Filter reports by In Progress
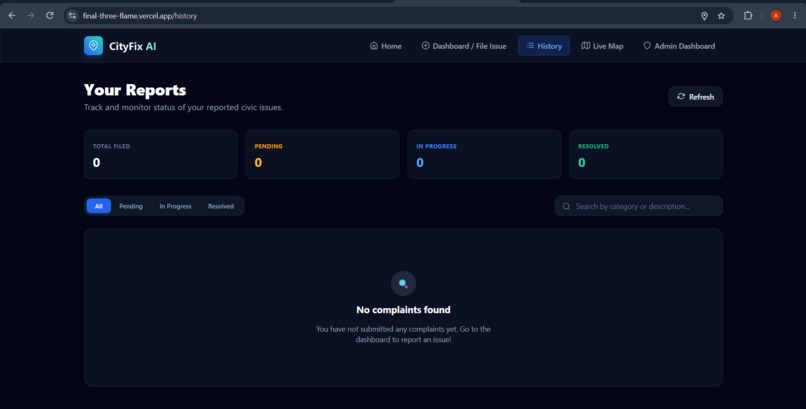This screenshot has width=806, height=409. click(x=175, y=206)
